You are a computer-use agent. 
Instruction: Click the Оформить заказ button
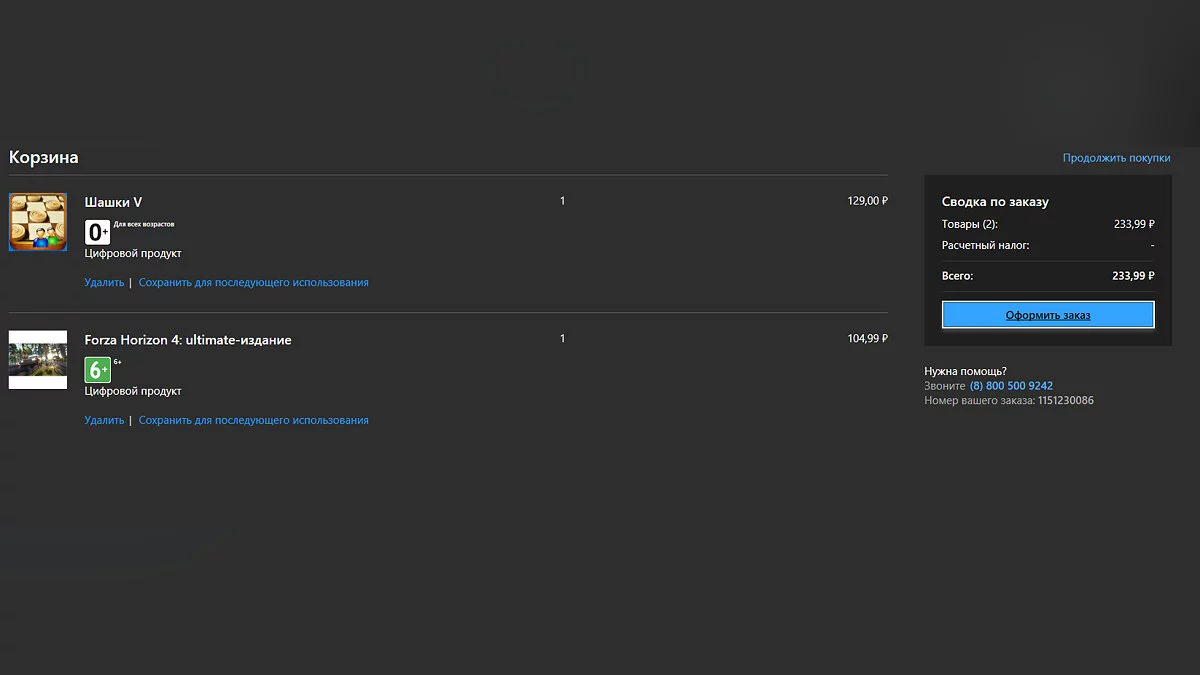pos(1048,315)
